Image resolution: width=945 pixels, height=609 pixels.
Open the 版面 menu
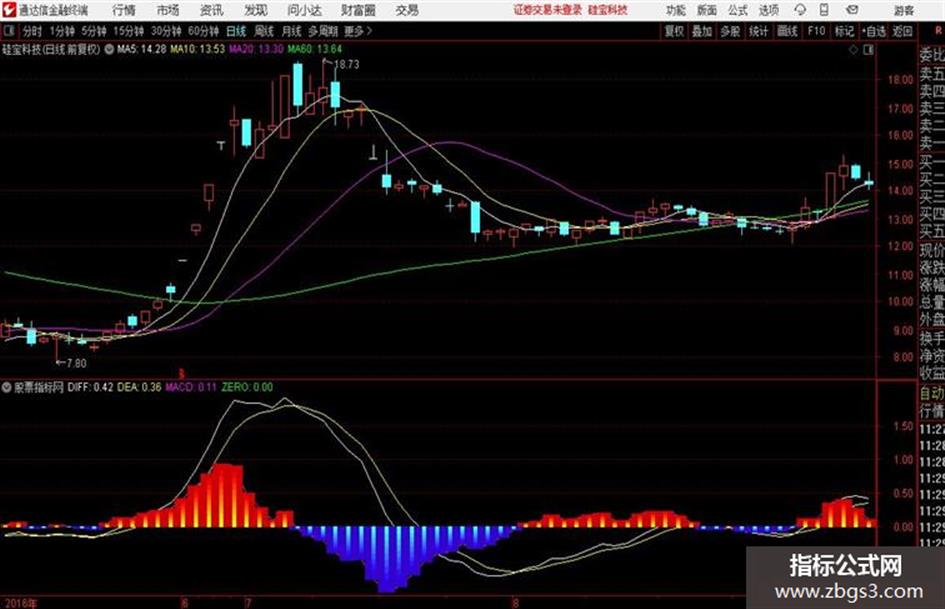pyautogui.click(x=707, y=10)
